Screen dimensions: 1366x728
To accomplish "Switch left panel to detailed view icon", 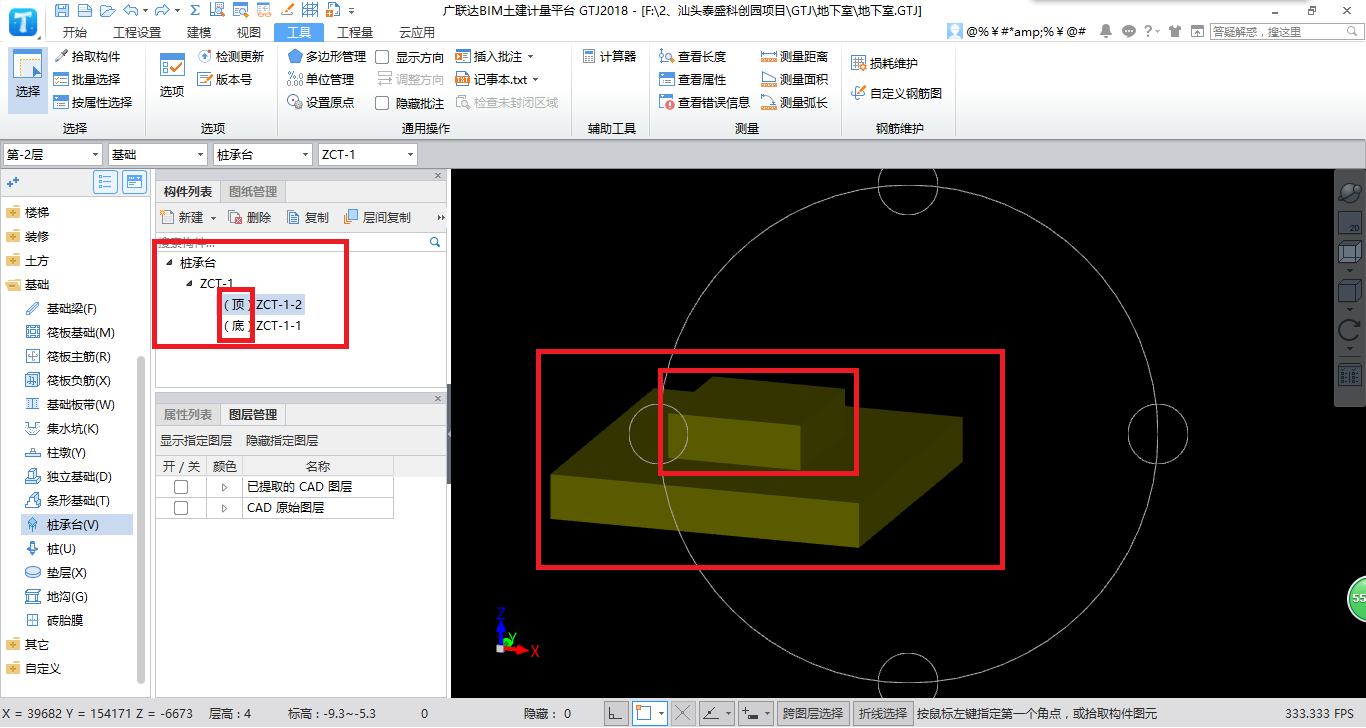I will (x=134, y=182).
